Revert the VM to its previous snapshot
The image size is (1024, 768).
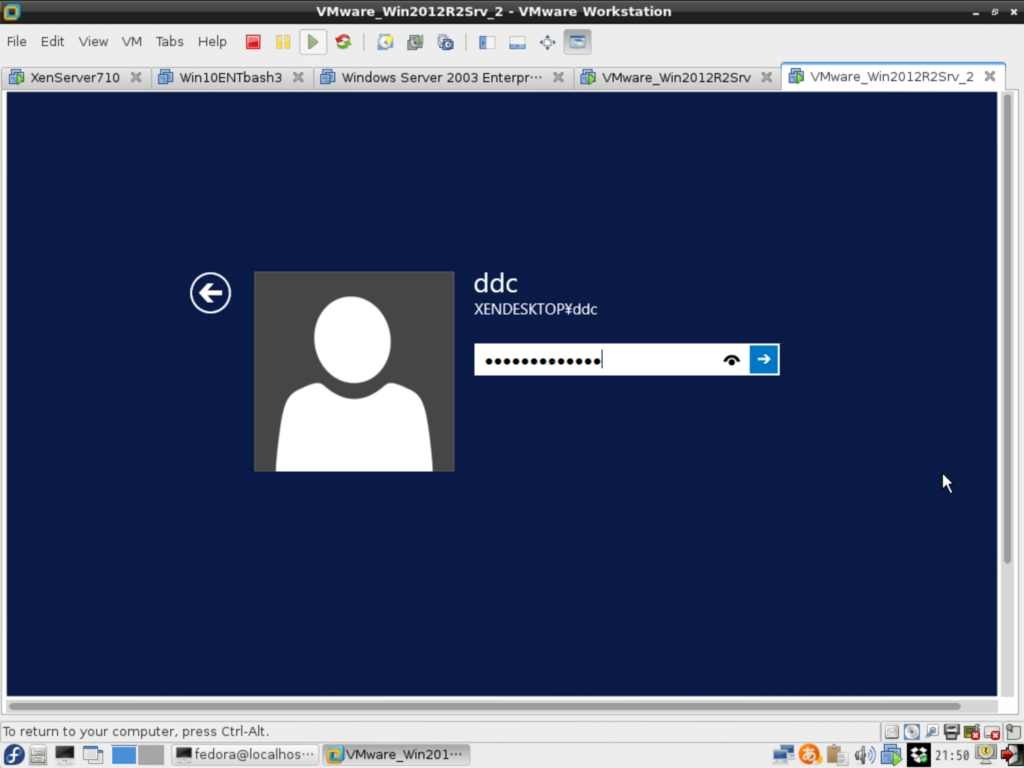click(x=415, y=42)
